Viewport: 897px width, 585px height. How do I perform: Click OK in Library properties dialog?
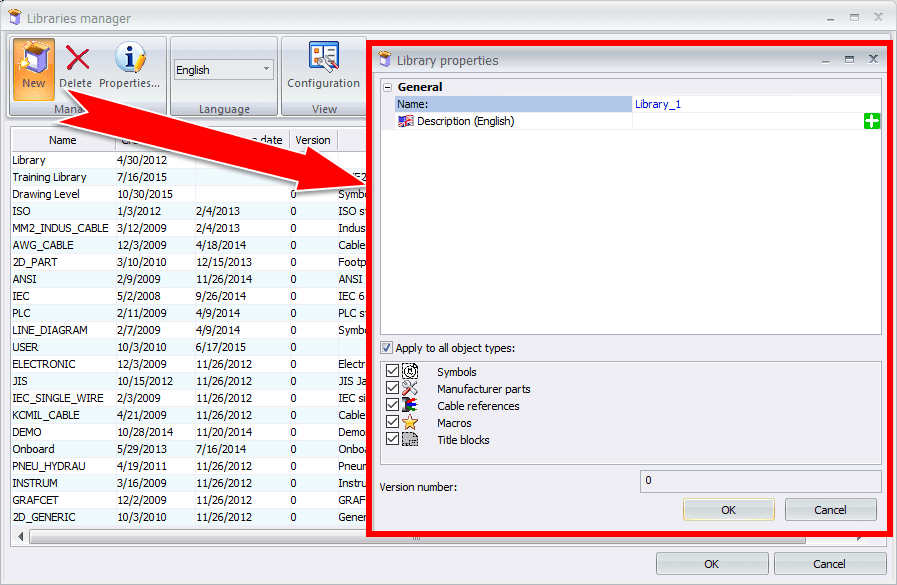(728, 510)
